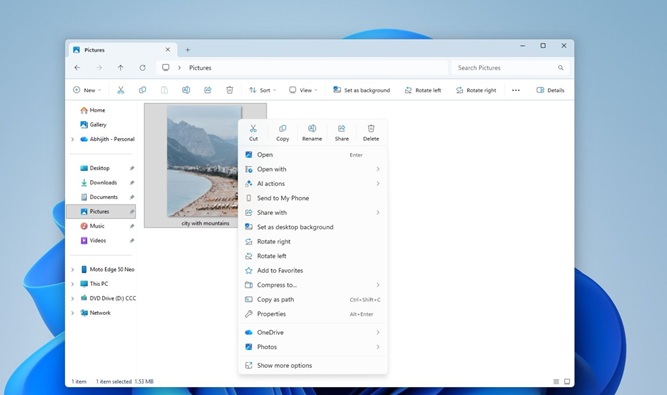The width and height of the screenshot is (667, 395).
Task: Select Send to My Phone
Action: 313,198
